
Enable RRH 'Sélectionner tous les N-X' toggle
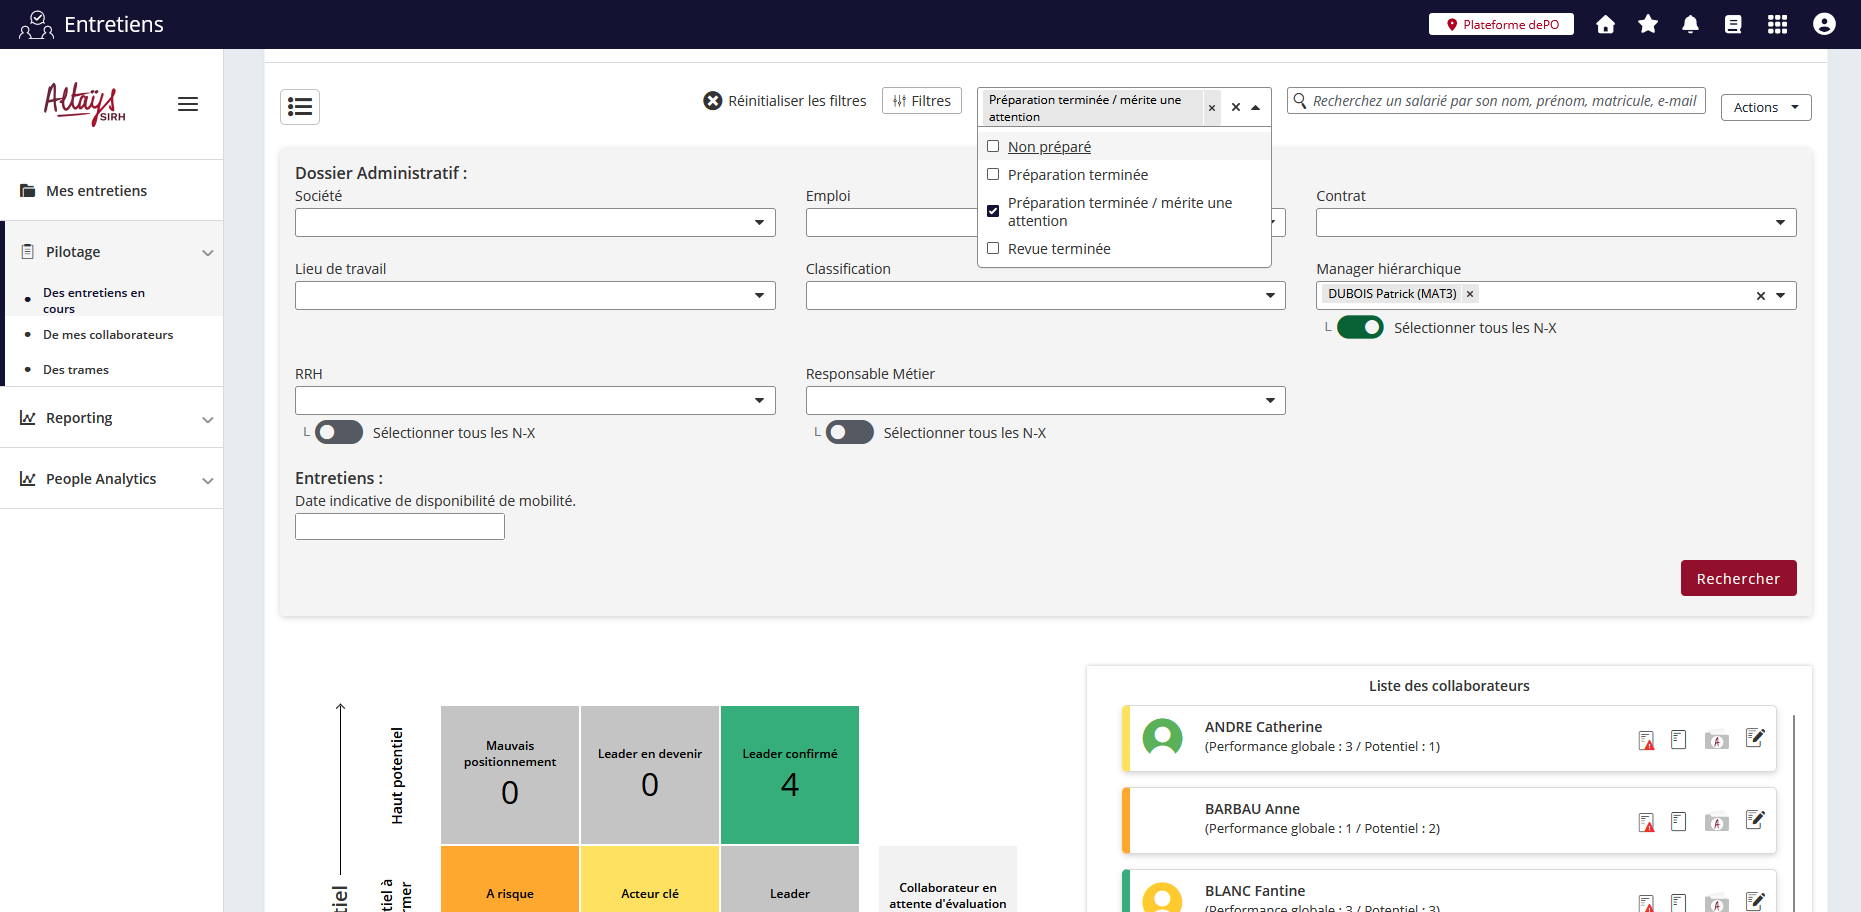click(x=339, y=433)
